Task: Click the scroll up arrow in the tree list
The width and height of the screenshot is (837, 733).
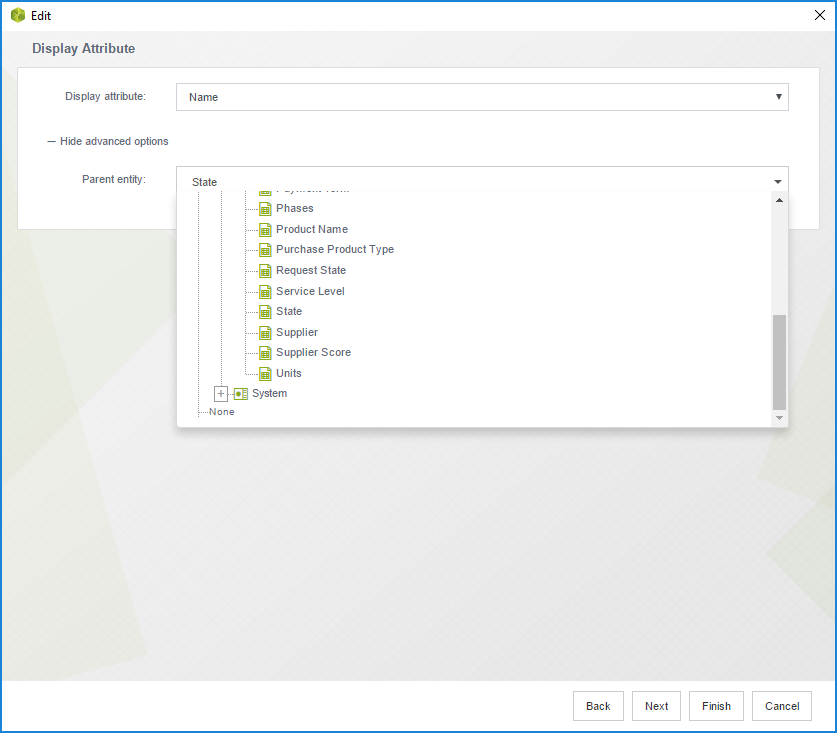Action: tap(779, 200)
